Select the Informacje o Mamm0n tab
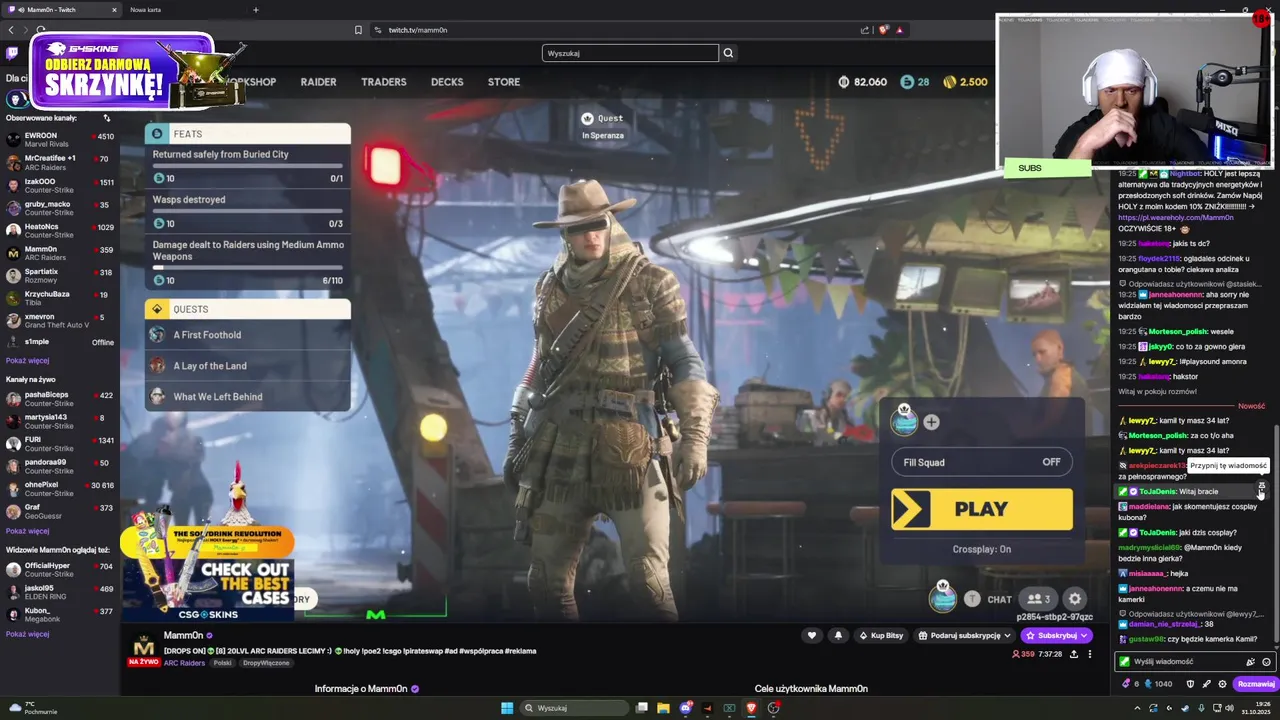 (367, 689)
